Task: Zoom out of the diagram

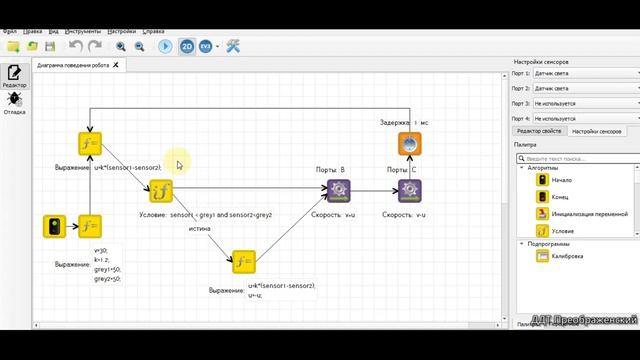Action: click(x=139, y=47)
